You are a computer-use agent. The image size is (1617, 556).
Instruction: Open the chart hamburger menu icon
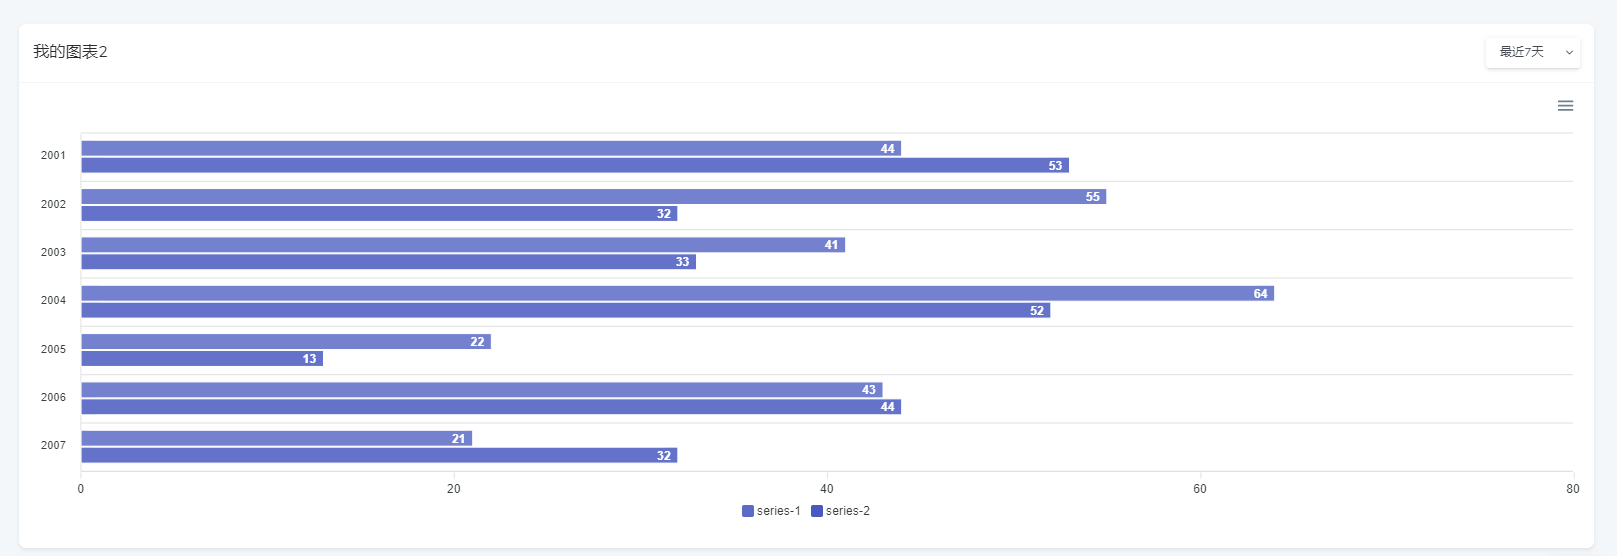(x=1565, y=106)
